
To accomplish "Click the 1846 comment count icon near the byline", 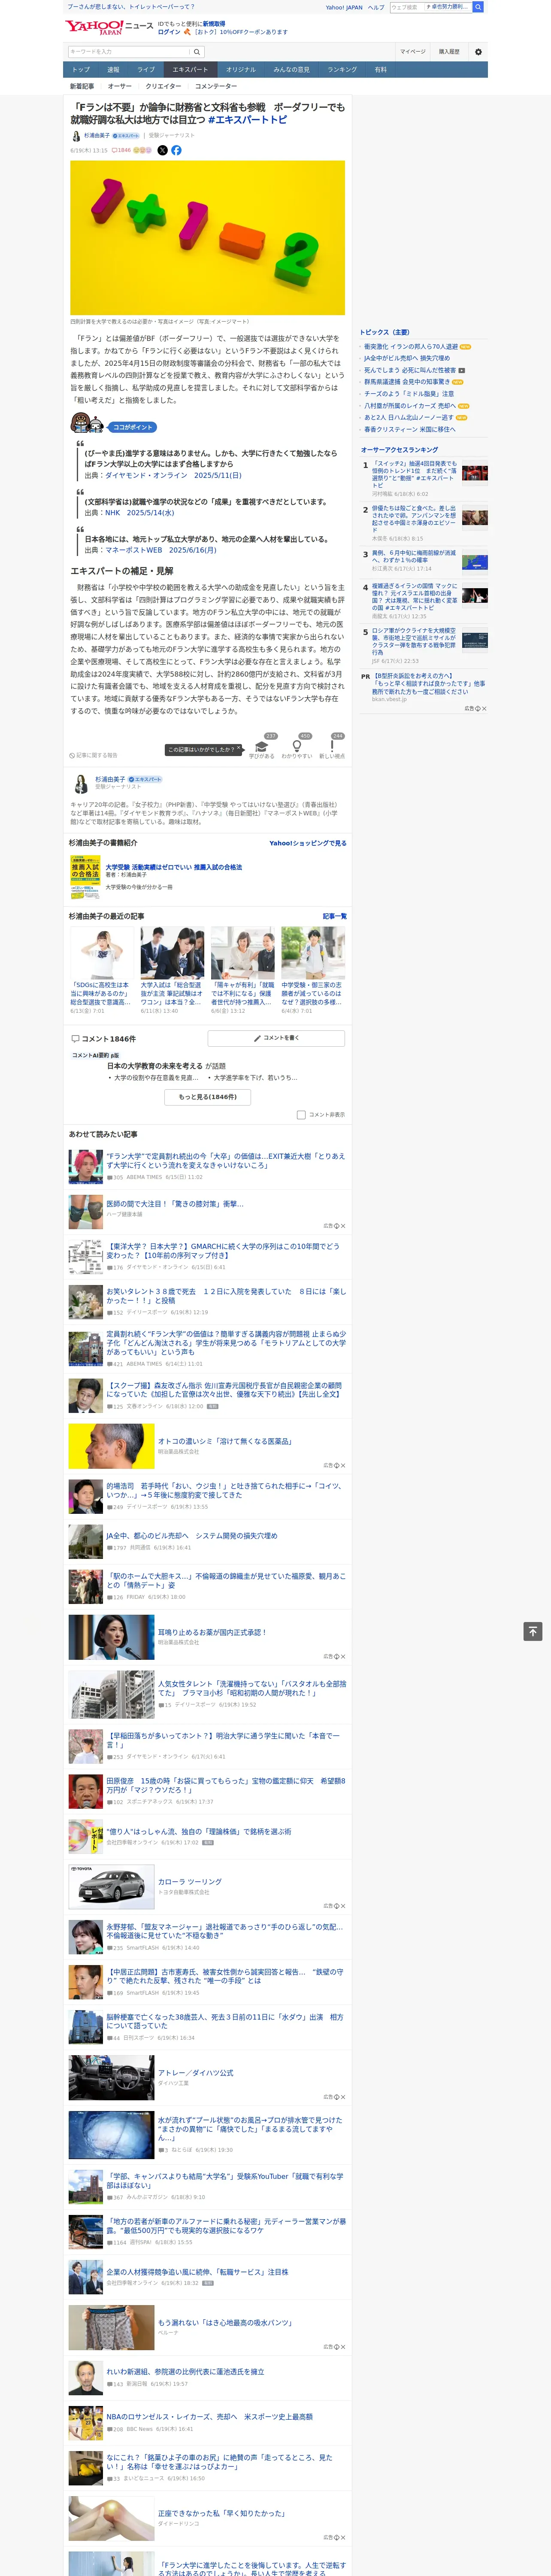I will click(x=121, y=150).
